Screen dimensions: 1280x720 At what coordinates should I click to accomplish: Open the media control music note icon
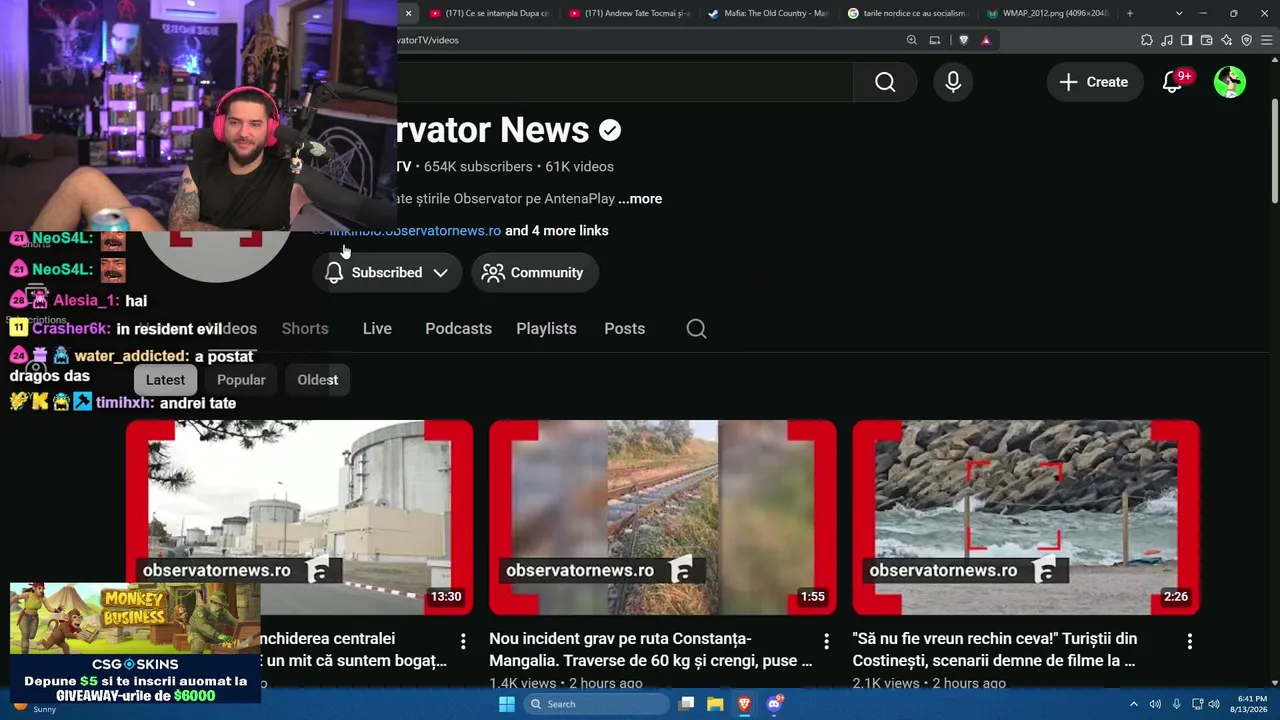(1167, 40)
